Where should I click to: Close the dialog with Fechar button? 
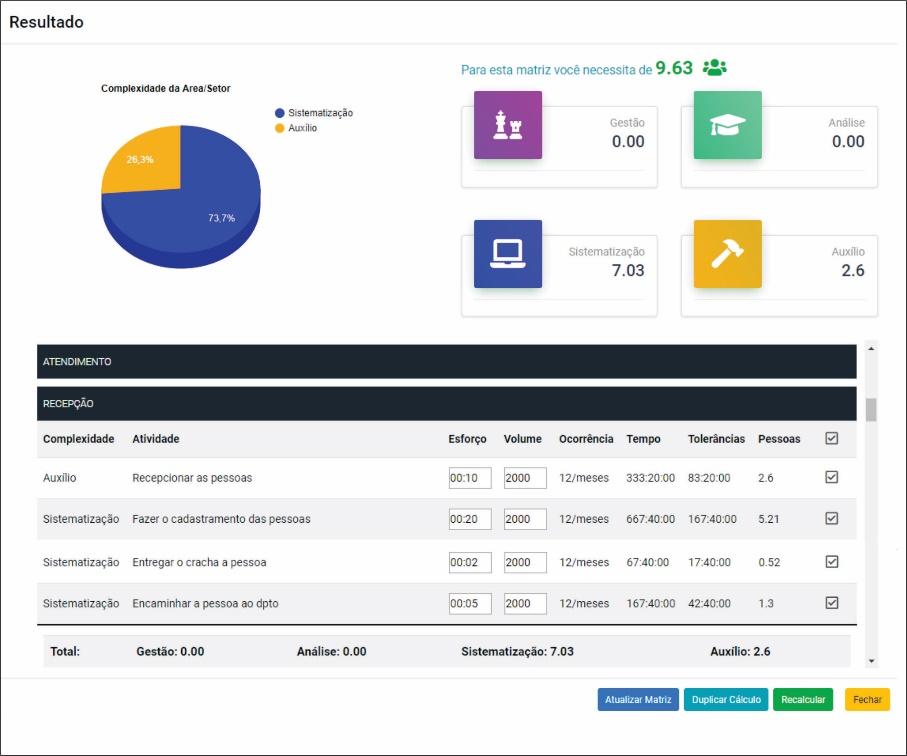[x=867, y=699]
